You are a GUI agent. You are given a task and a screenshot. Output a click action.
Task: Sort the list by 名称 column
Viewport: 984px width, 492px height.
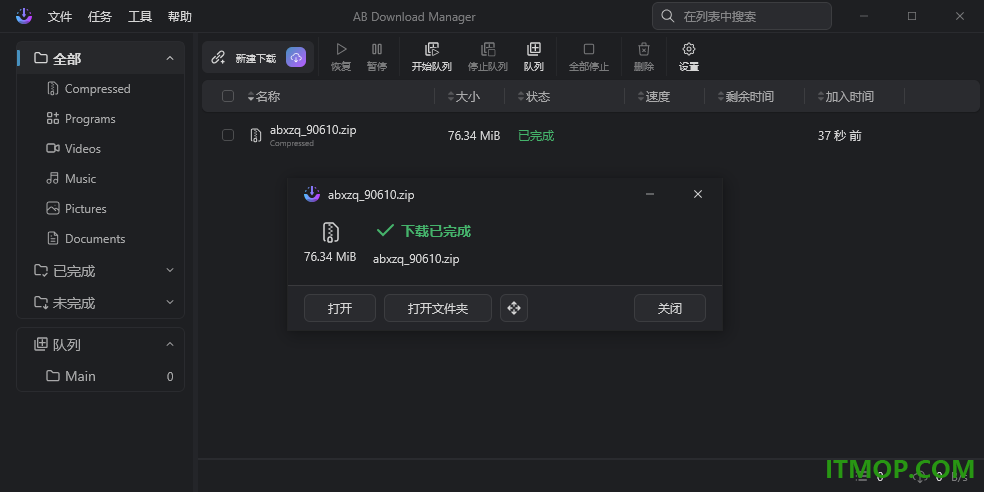(x=264, y=97)
